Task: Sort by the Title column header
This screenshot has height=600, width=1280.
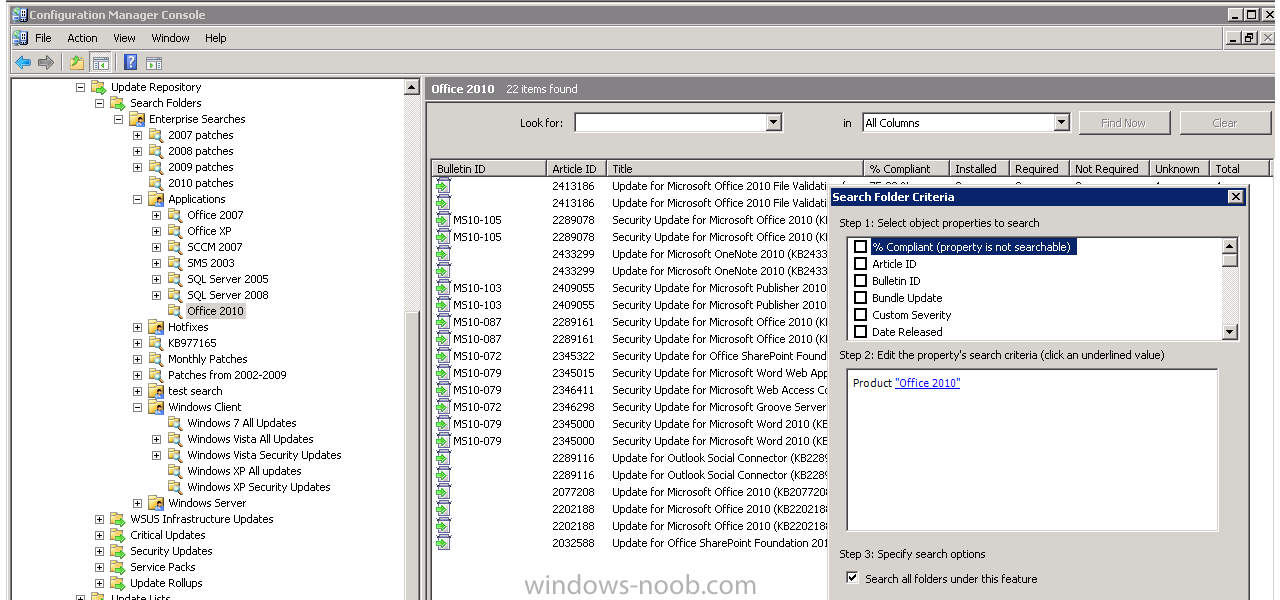Action: coord(735,169)
